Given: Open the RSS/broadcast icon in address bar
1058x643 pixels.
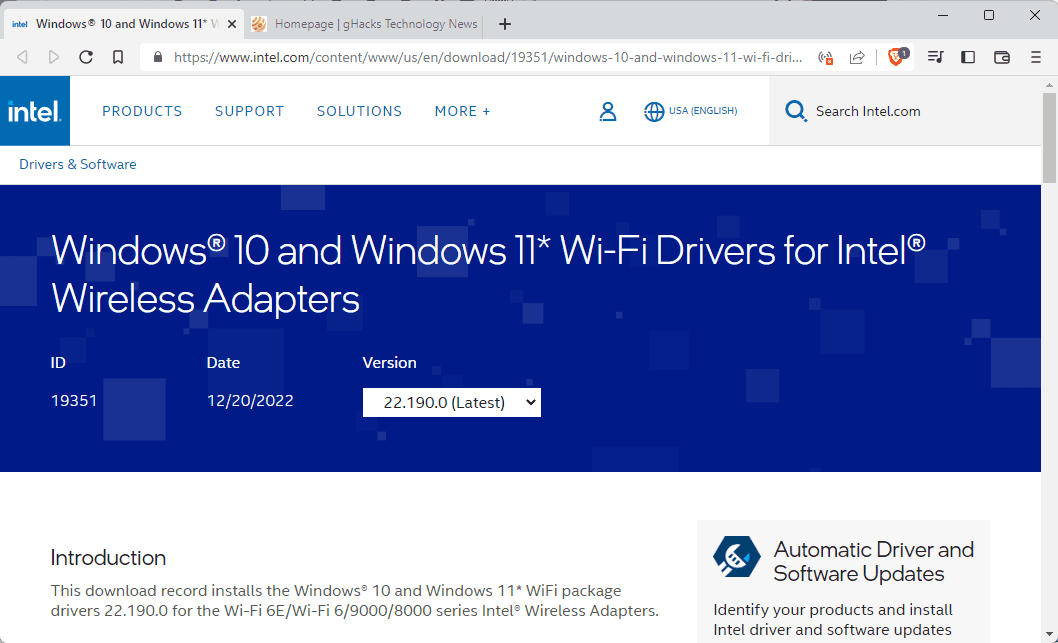Looking at the screenshot, I should [825, 57].
